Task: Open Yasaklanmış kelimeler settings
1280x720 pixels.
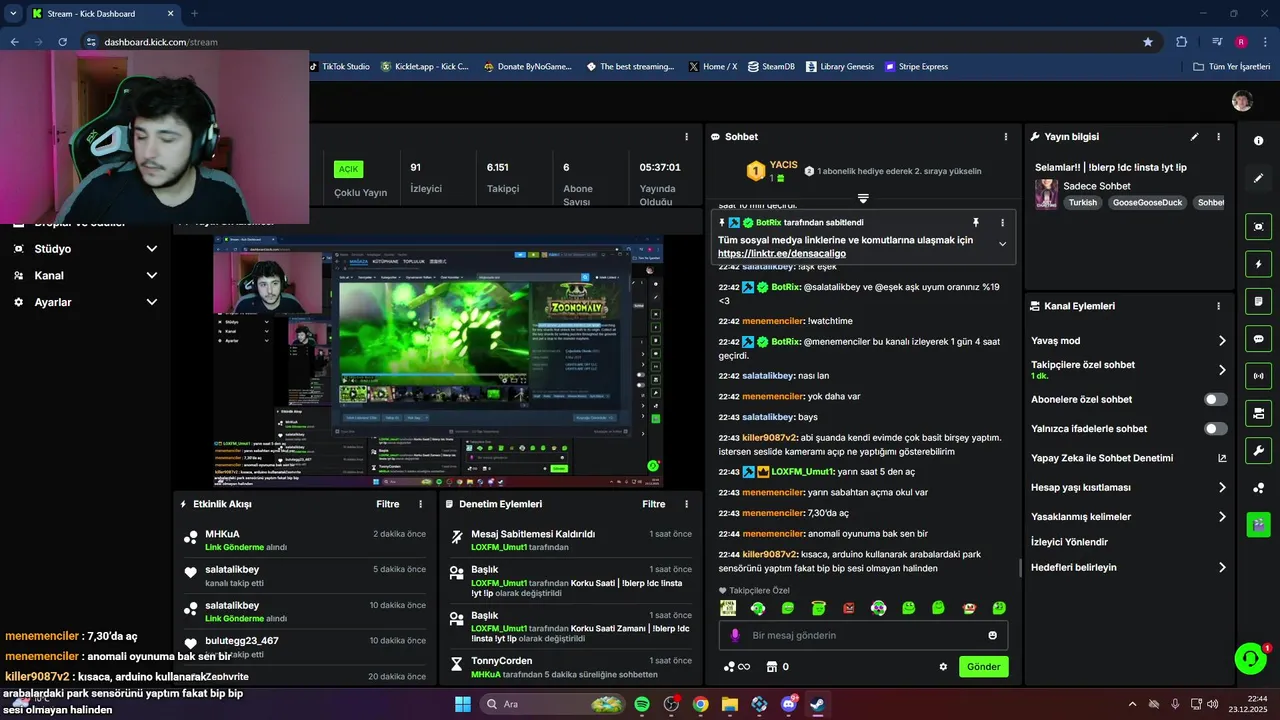Action: pyautogui.click(x=1221, y=517)
